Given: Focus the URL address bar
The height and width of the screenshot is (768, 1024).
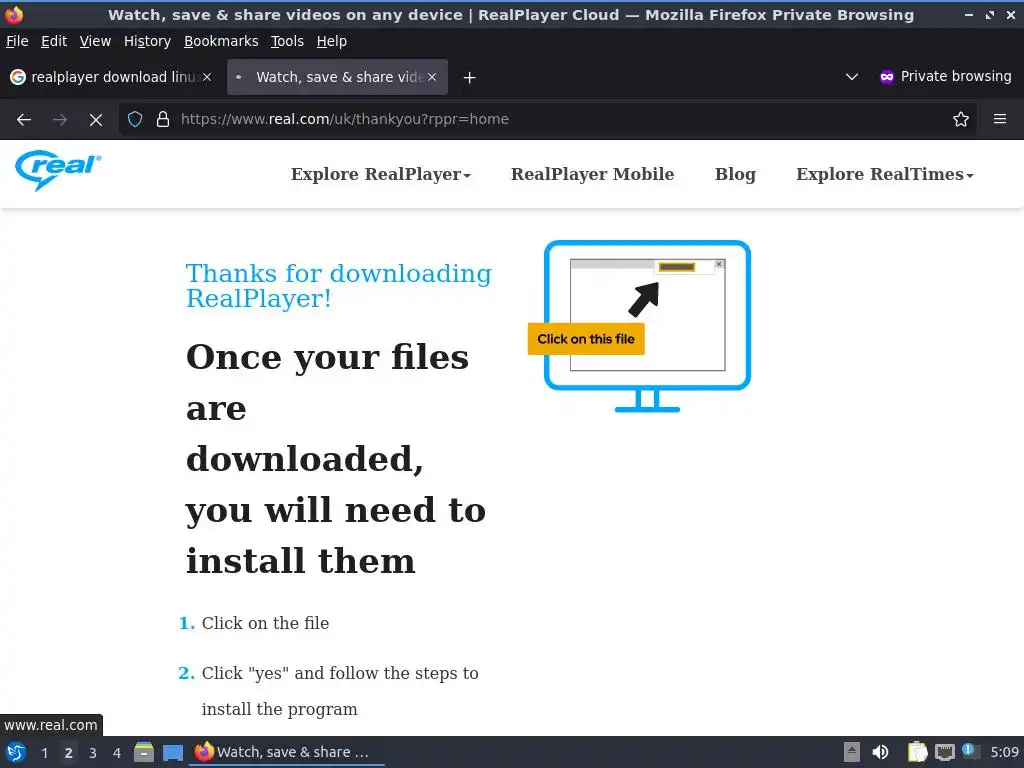Looking at the screenshot, I should pos(549,120).
